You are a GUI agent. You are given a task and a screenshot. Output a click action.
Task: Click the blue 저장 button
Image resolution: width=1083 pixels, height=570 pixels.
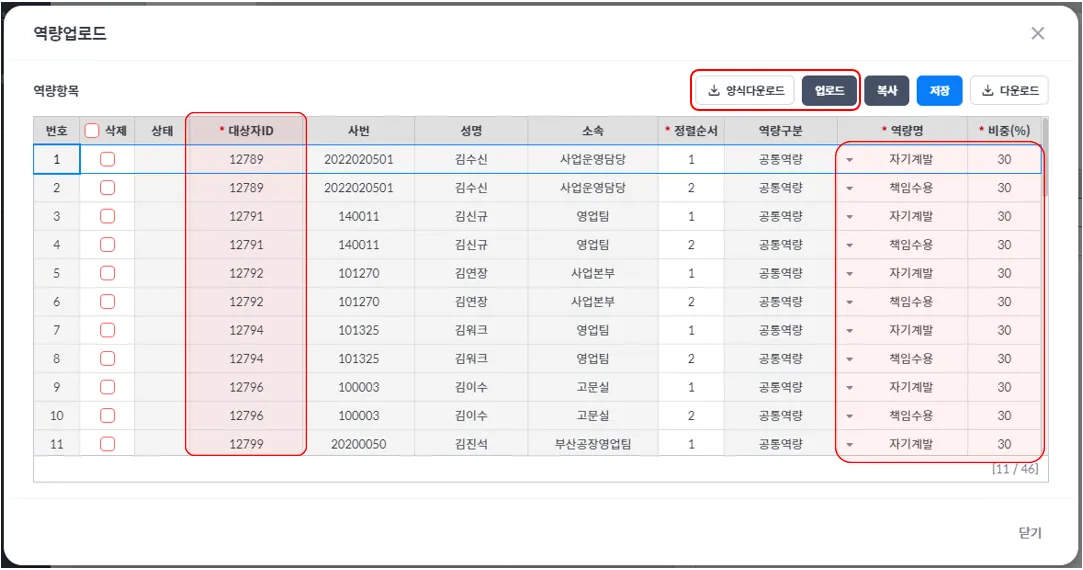[939, 91]
